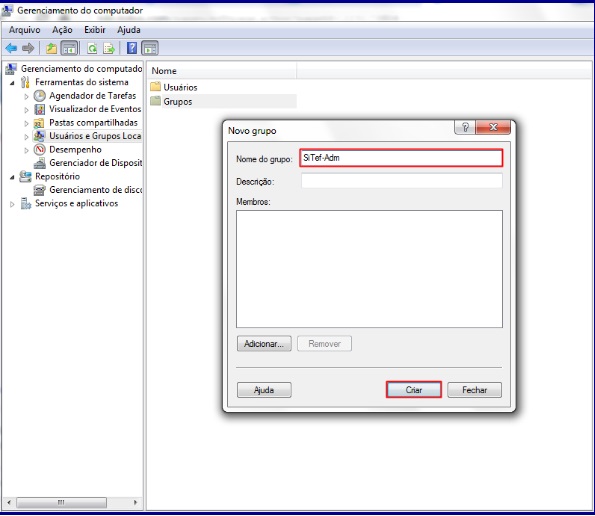This screenshot has height=516, width=595.
Task: Select Ferramentas do sistema text in tree
Action: tap(82, 82)
